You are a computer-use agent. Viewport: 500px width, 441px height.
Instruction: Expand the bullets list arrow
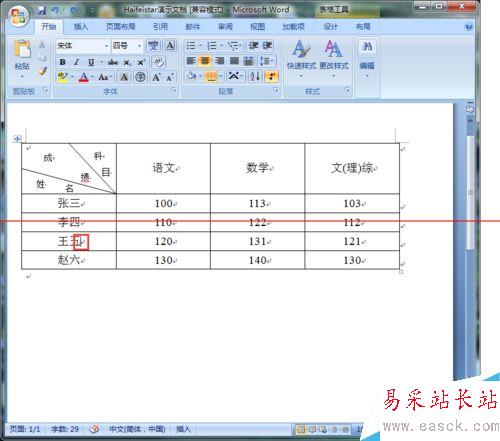pos(201,46)
